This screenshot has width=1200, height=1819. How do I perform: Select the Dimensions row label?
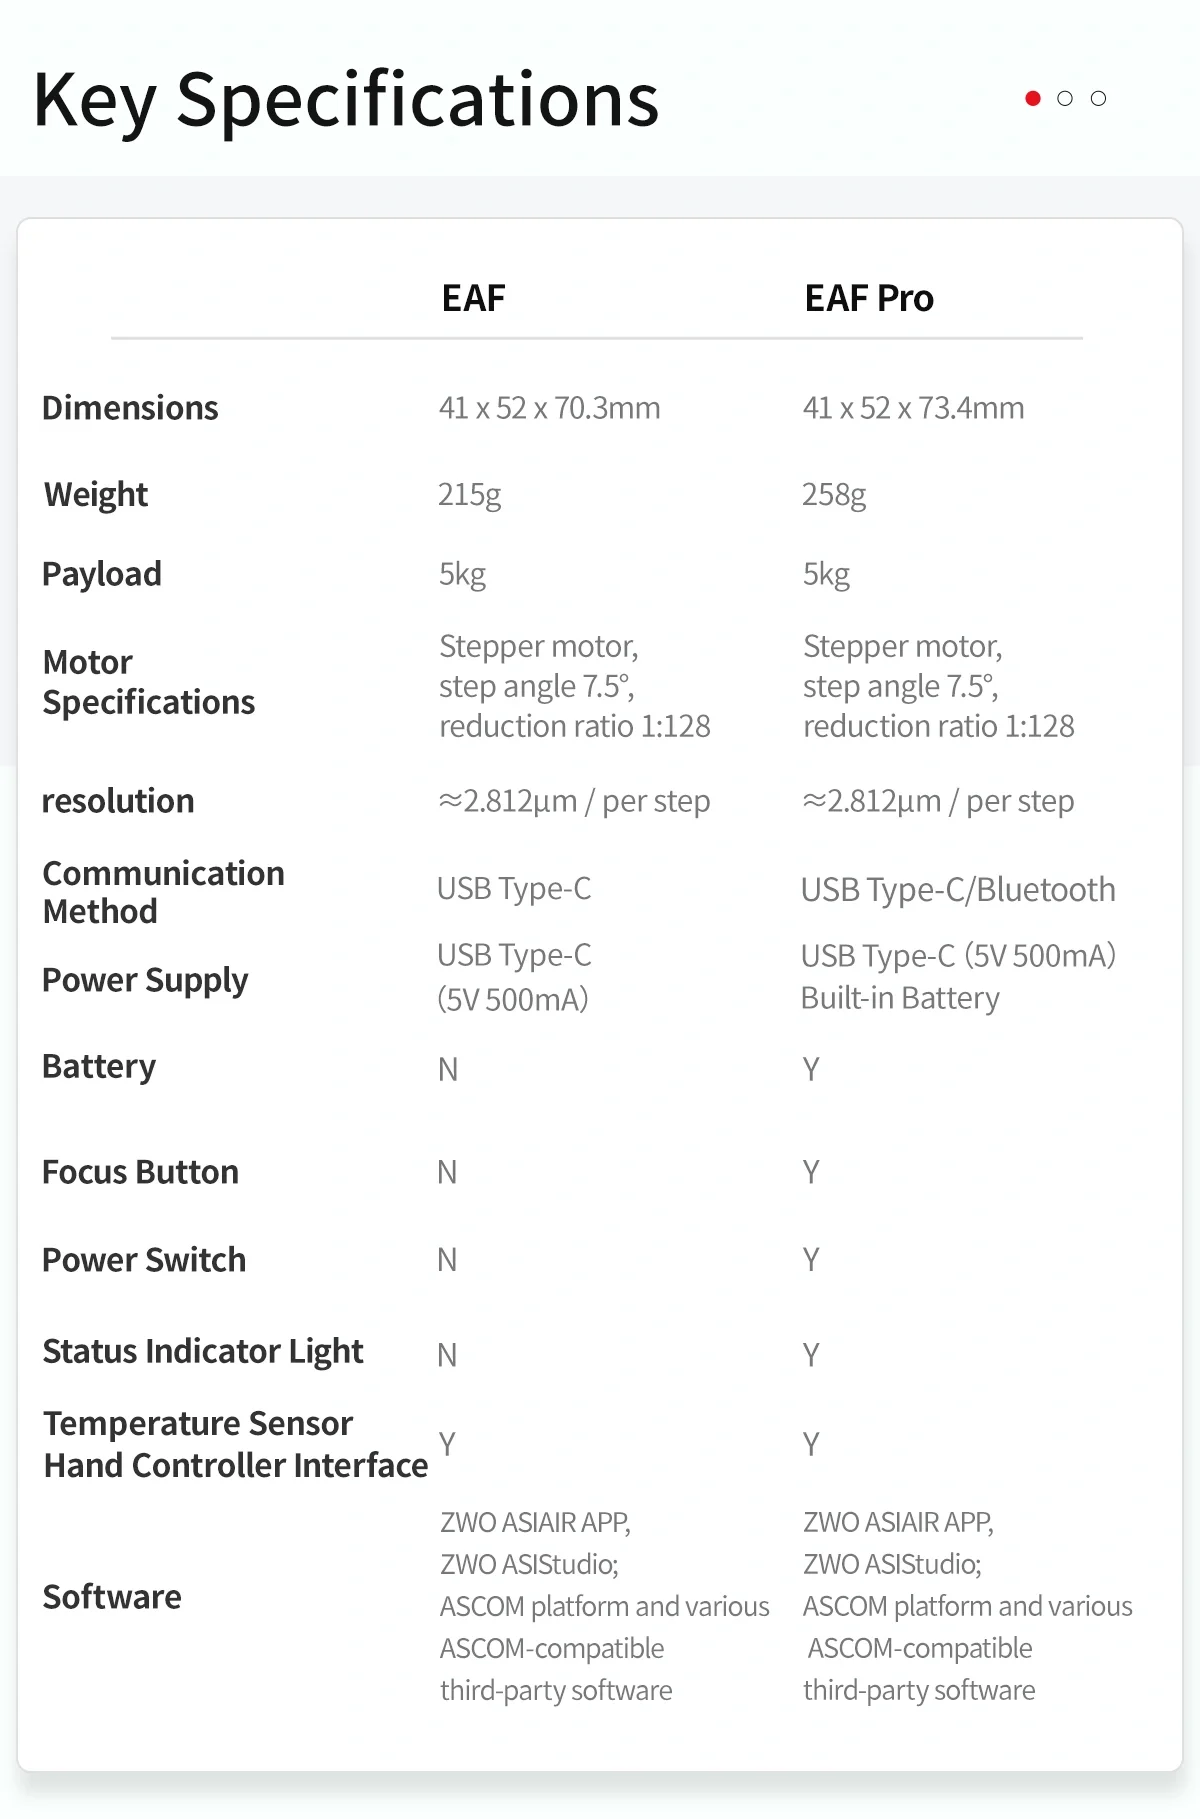click(130, 408)
